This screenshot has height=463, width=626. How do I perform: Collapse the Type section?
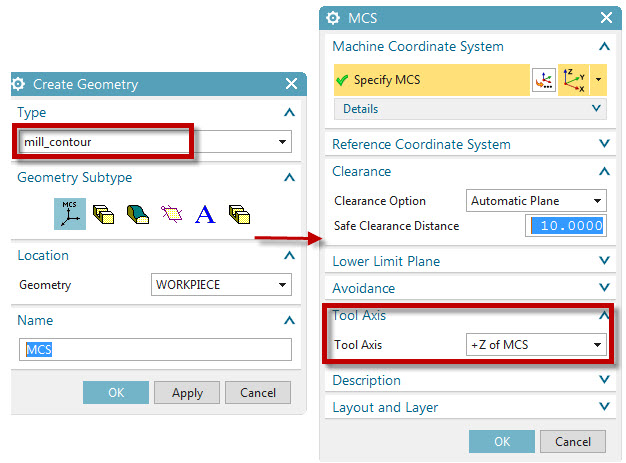(289, 113)
